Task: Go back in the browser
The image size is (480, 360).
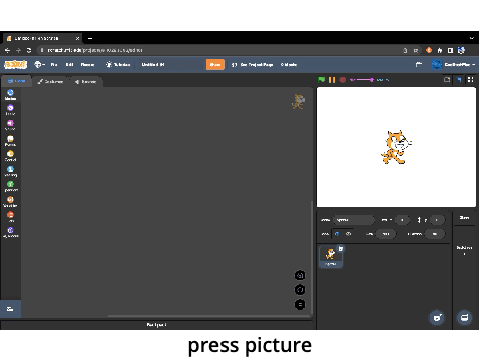Action: coord(7,50)
